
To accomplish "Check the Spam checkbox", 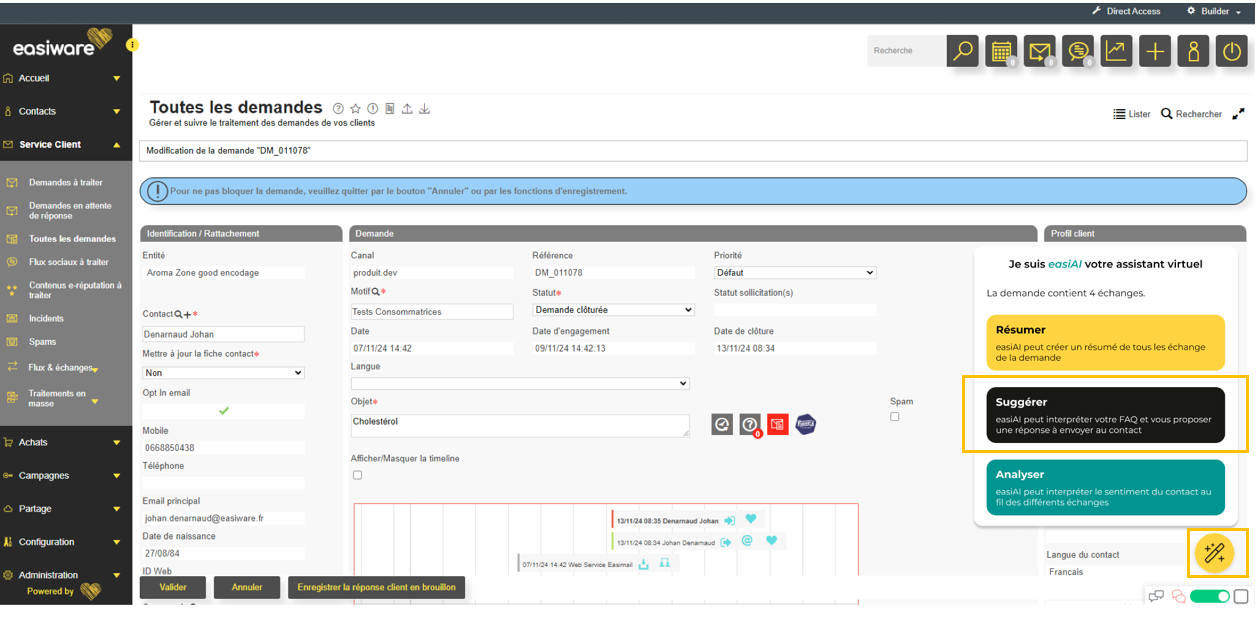I will (895, 417).
